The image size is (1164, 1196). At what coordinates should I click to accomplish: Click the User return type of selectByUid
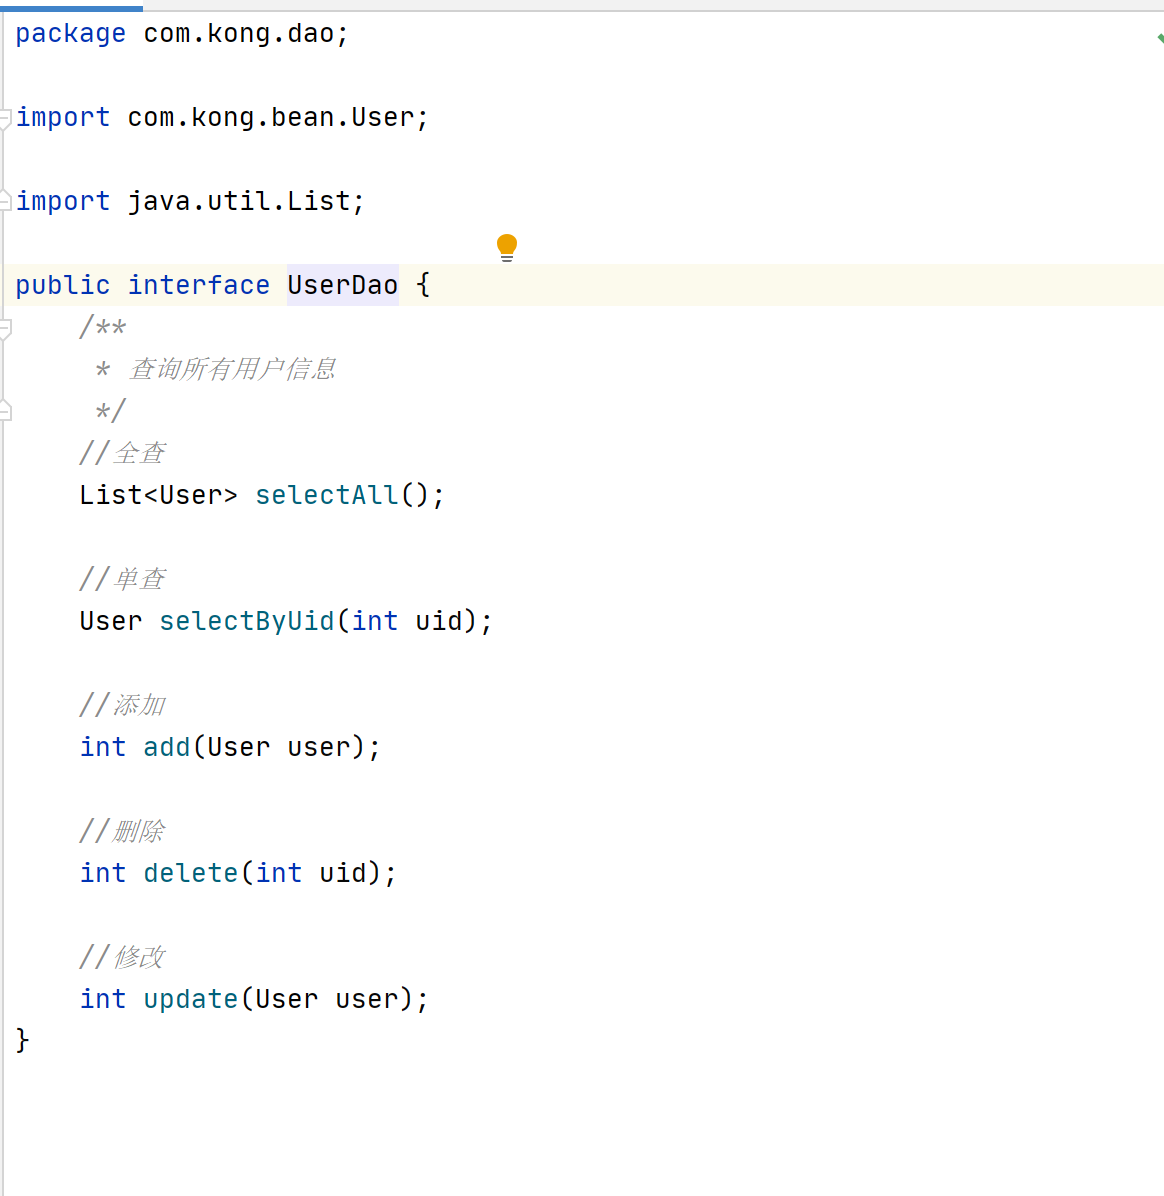coord(111,622)
